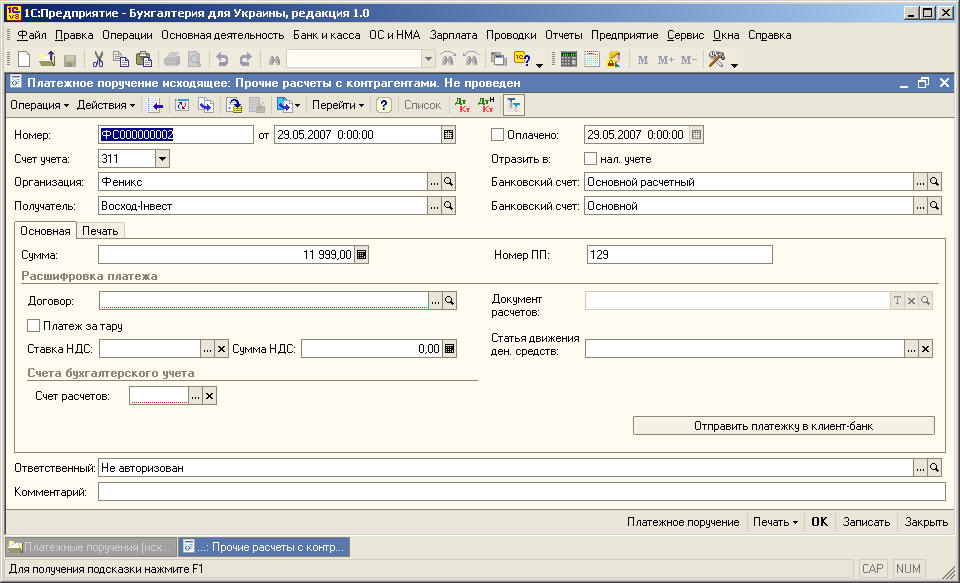The height and width of the screenshot is (583, 960).
Task: Click the 1C help question icon
Action: [522, 59]
